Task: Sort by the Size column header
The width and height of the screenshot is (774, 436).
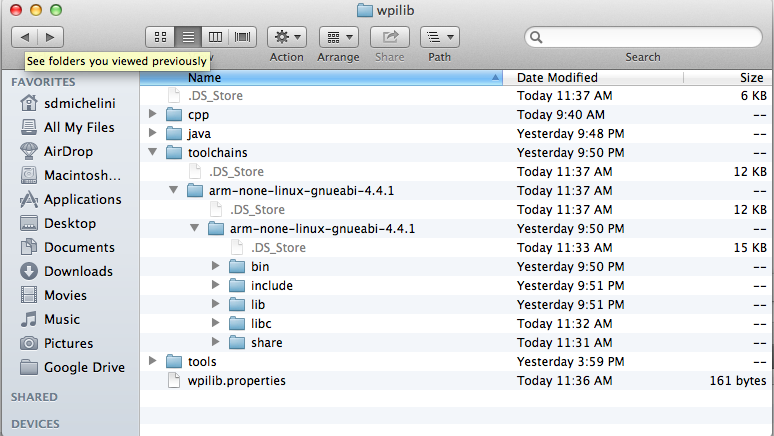Action: [751, 77]
